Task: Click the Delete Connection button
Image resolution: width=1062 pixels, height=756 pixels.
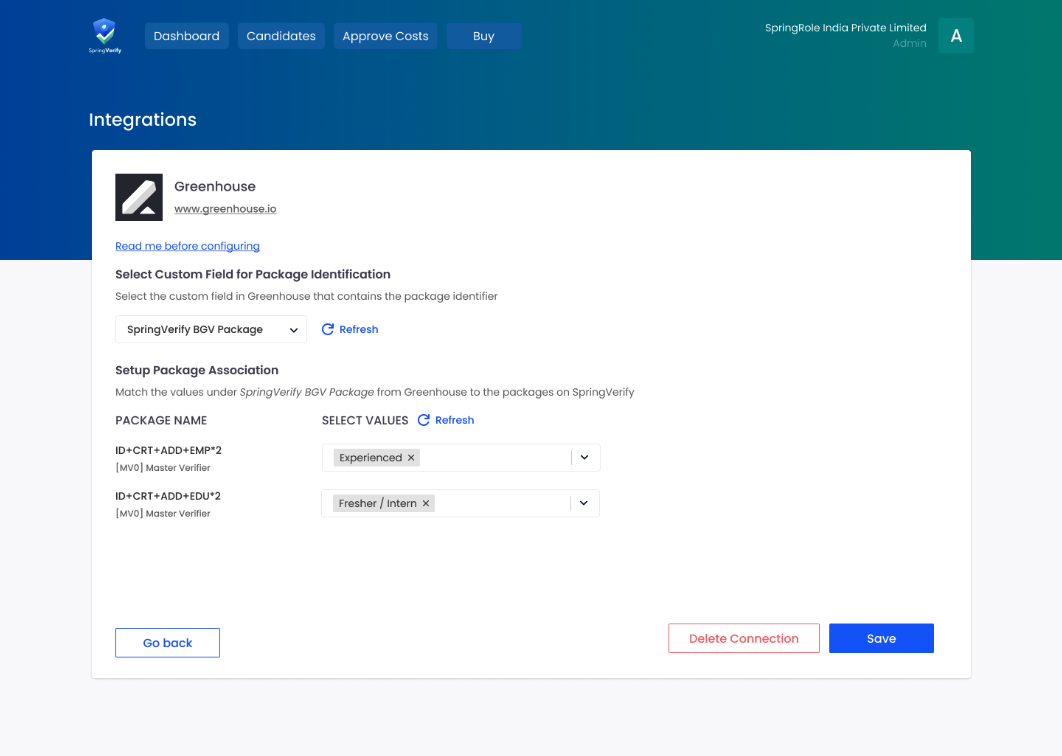Action: tap(744, 638)
